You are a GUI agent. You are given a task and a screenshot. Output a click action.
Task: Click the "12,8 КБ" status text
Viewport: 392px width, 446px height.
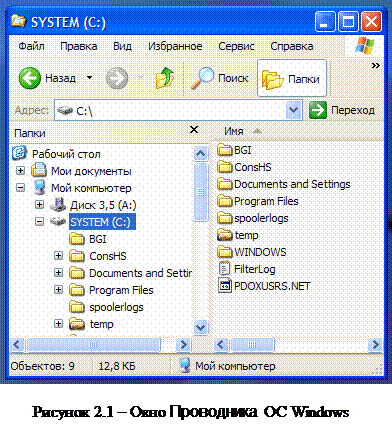(117, 366)
